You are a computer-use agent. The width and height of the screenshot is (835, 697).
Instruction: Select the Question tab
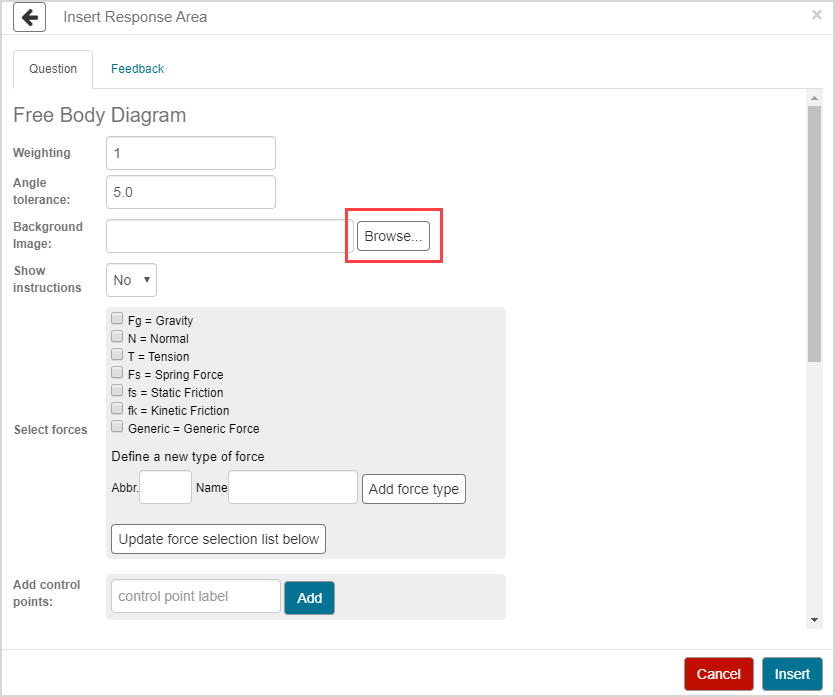click(53, 69)
